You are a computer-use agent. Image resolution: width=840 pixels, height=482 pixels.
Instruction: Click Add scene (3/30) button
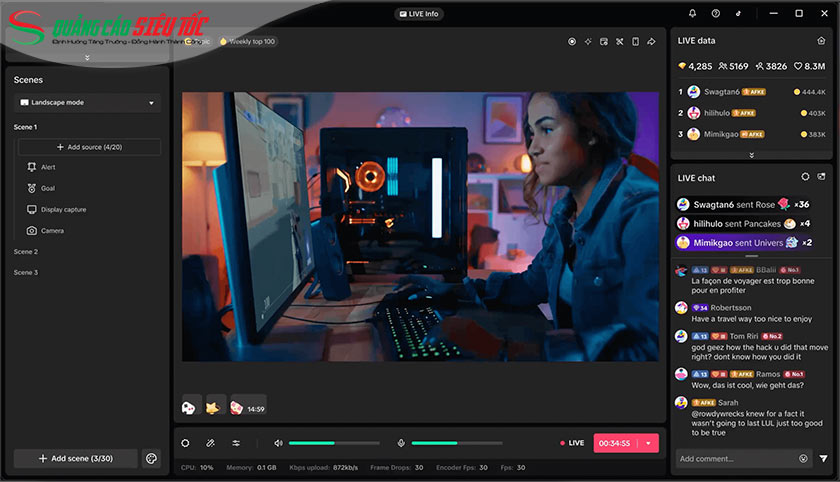point(76,458)
